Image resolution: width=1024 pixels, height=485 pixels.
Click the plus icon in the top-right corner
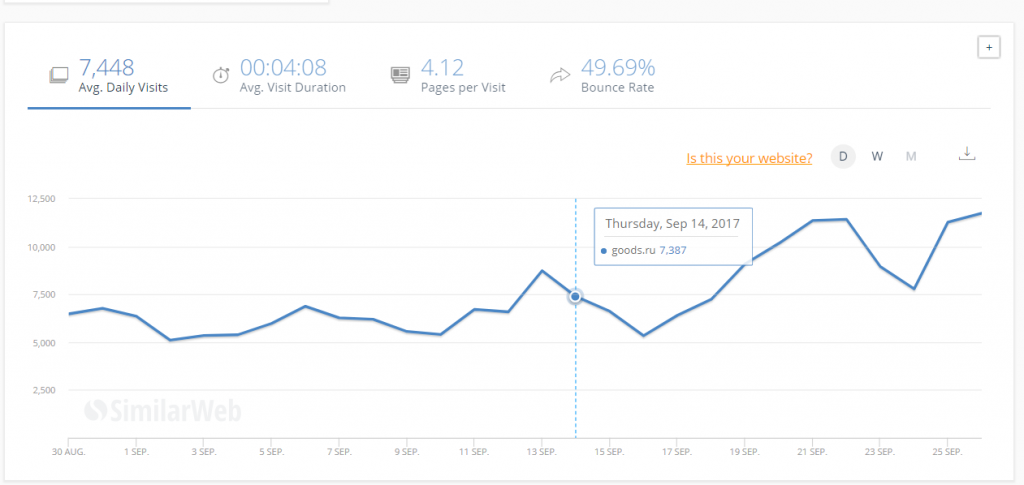click(x=988, y=47)
